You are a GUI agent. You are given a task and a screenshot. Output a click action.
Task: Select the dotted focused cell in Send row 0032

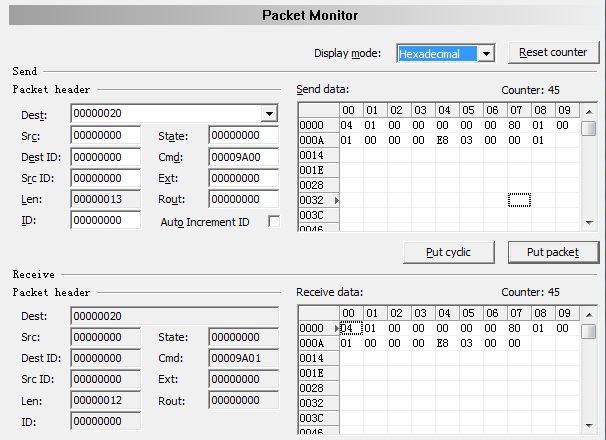pyautogui.click(x=519, y=200)
